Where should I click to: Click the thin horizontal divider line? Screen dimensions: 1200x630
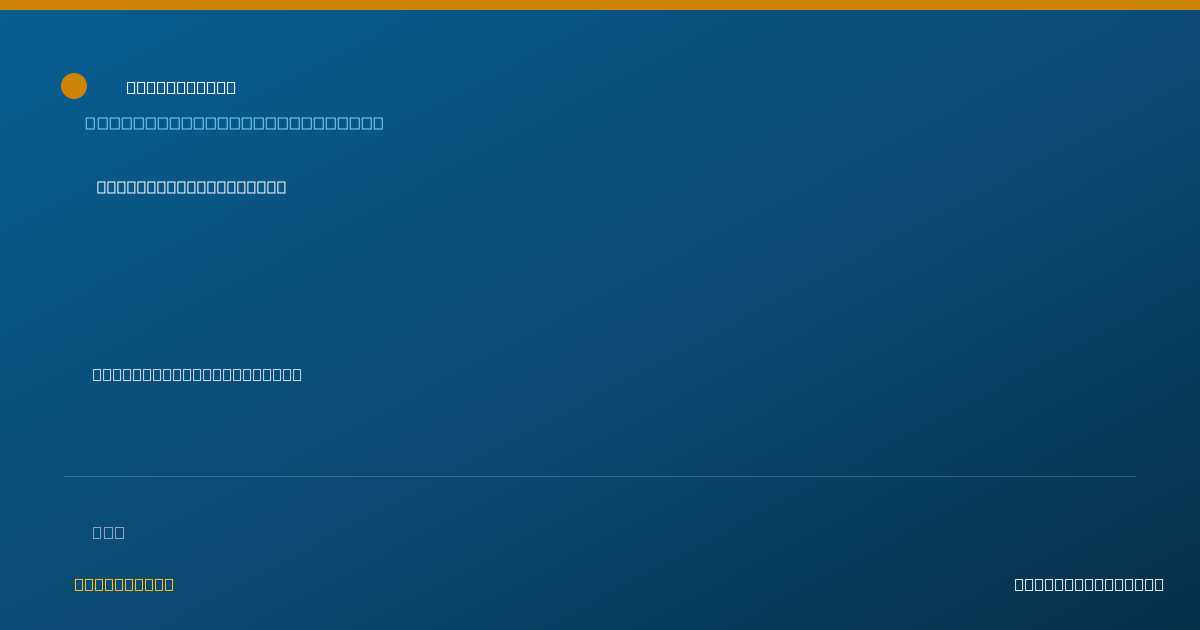tap(600, 476)
